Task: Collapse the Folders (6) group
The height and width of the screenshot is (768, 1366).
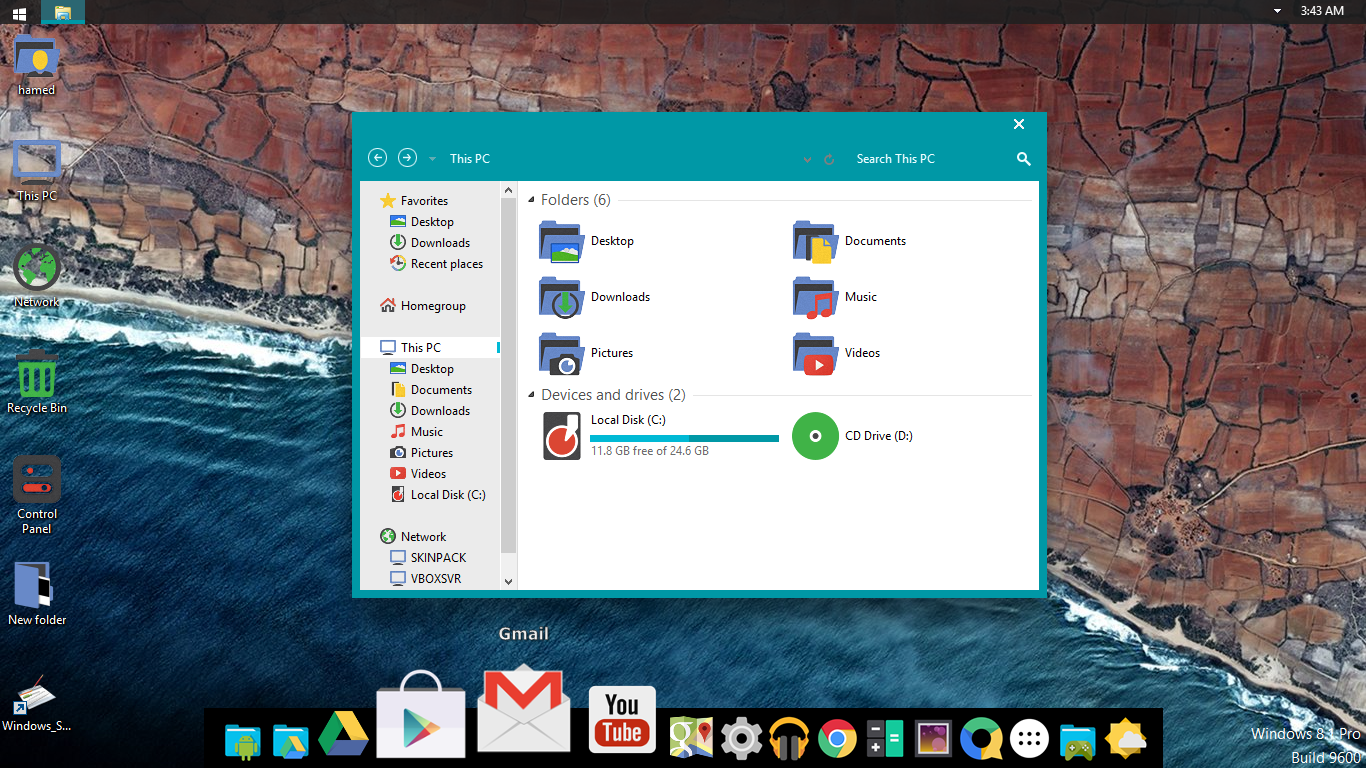Action: (532, 200)
